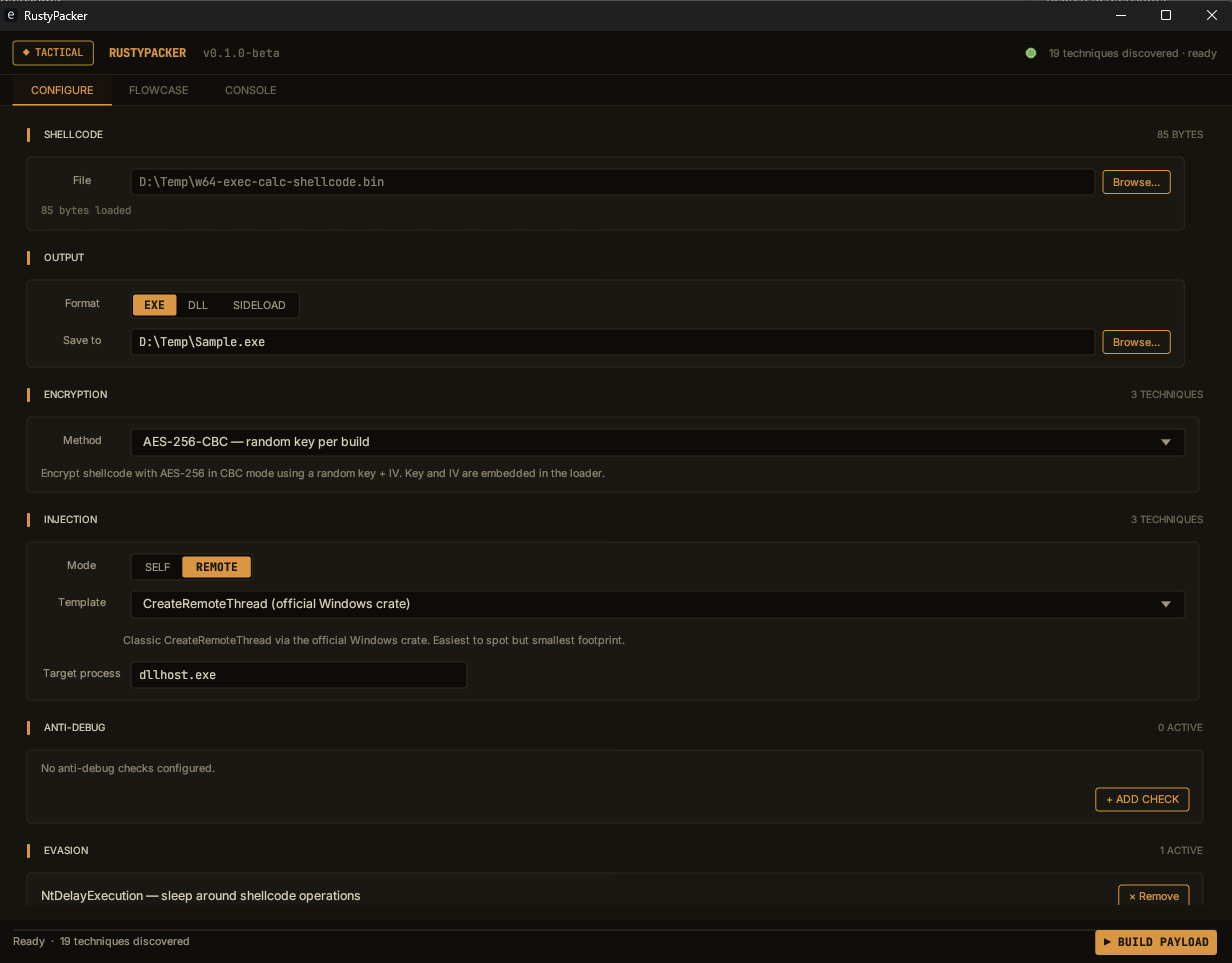
Task: Click the Template dropdown arrow
Action: click(x=1165, y=604)
